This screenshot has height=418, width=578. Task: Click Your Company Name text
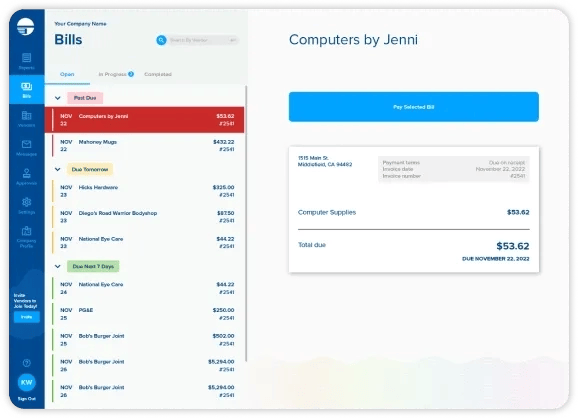80,24
